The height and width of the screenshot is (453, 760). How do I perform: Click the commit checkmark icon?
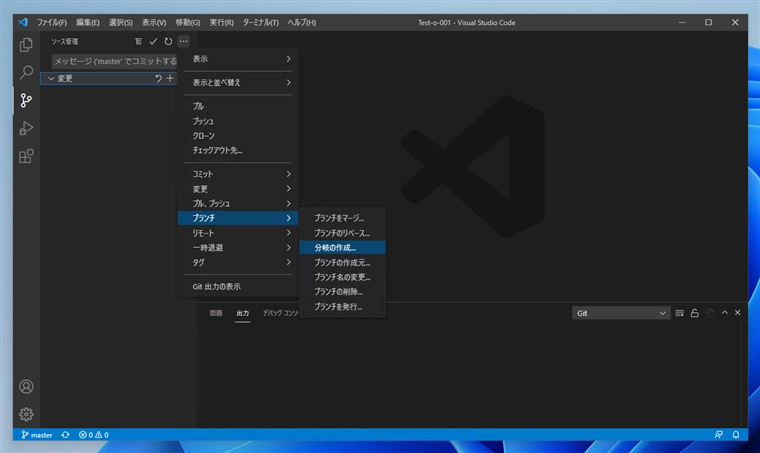pos(153,42)
